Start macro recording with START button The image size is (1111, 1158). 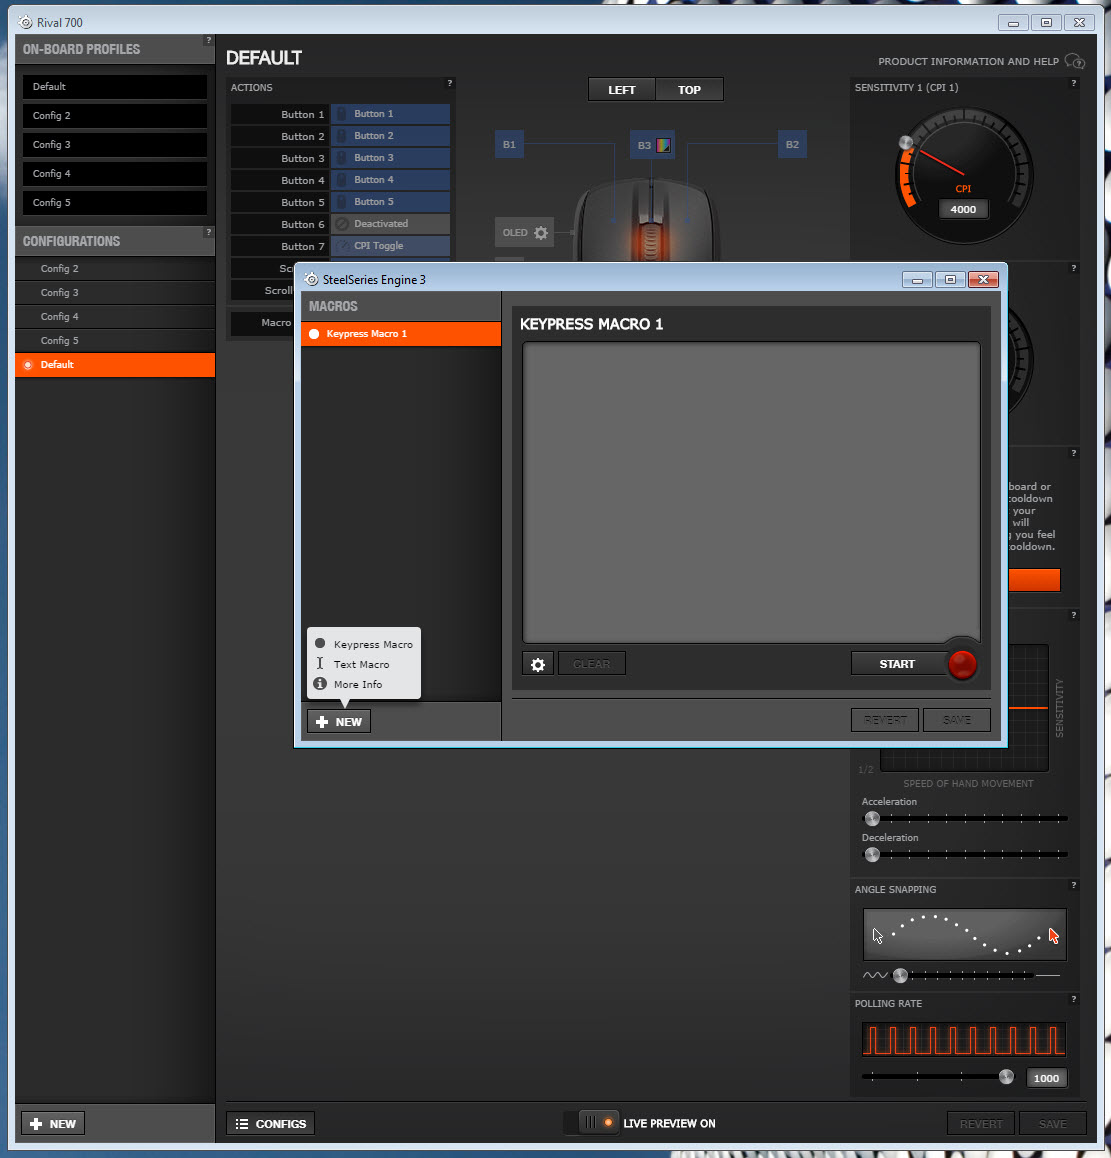tap(898, 664)
